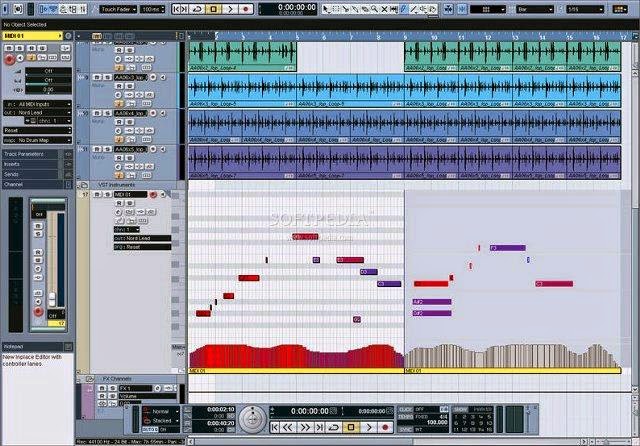Screen dimensions: 640x446
Task: Select the Object Selection arrow tool
Action: tap(325, 9)
